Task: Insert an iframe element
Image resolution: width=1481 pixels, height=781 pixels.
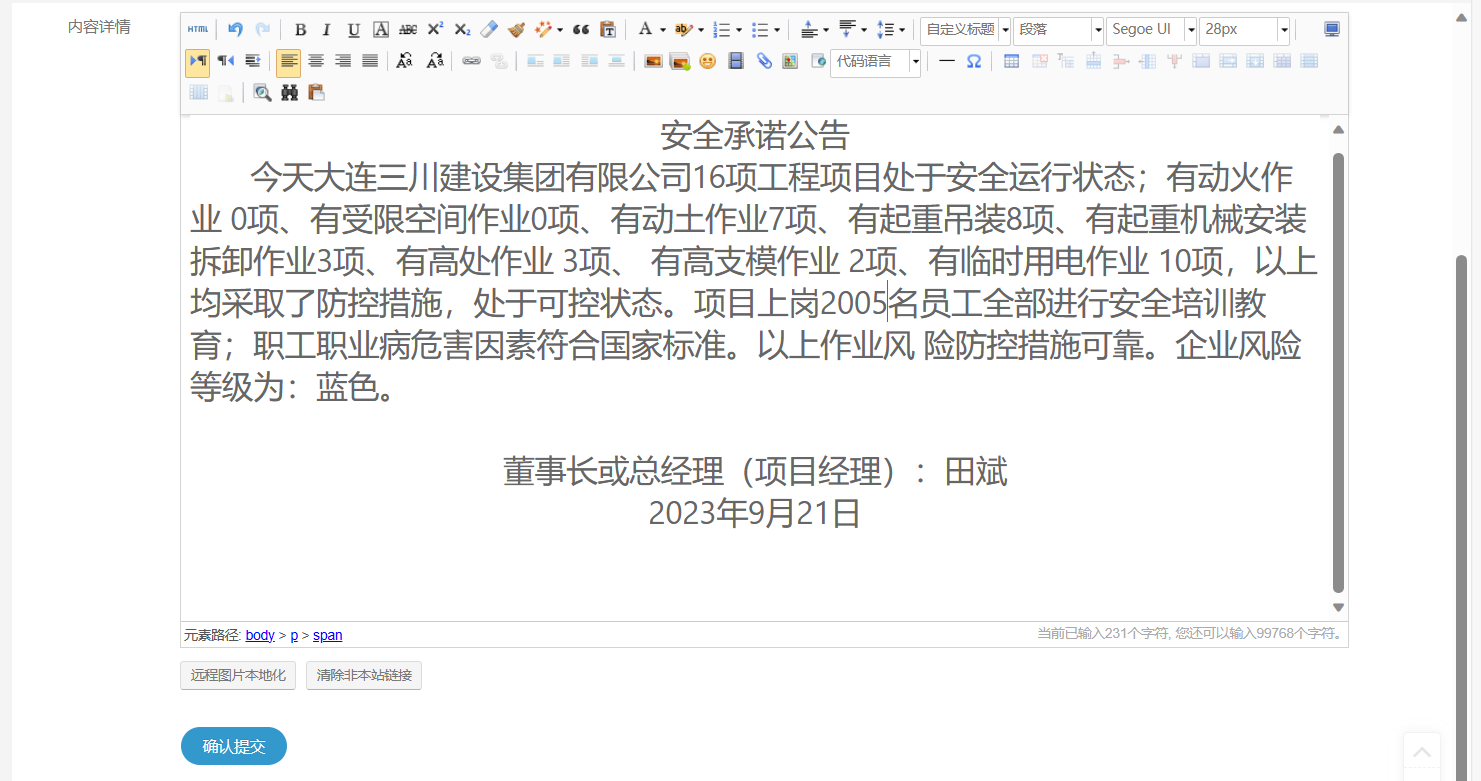Action: [x=818, y=62]
